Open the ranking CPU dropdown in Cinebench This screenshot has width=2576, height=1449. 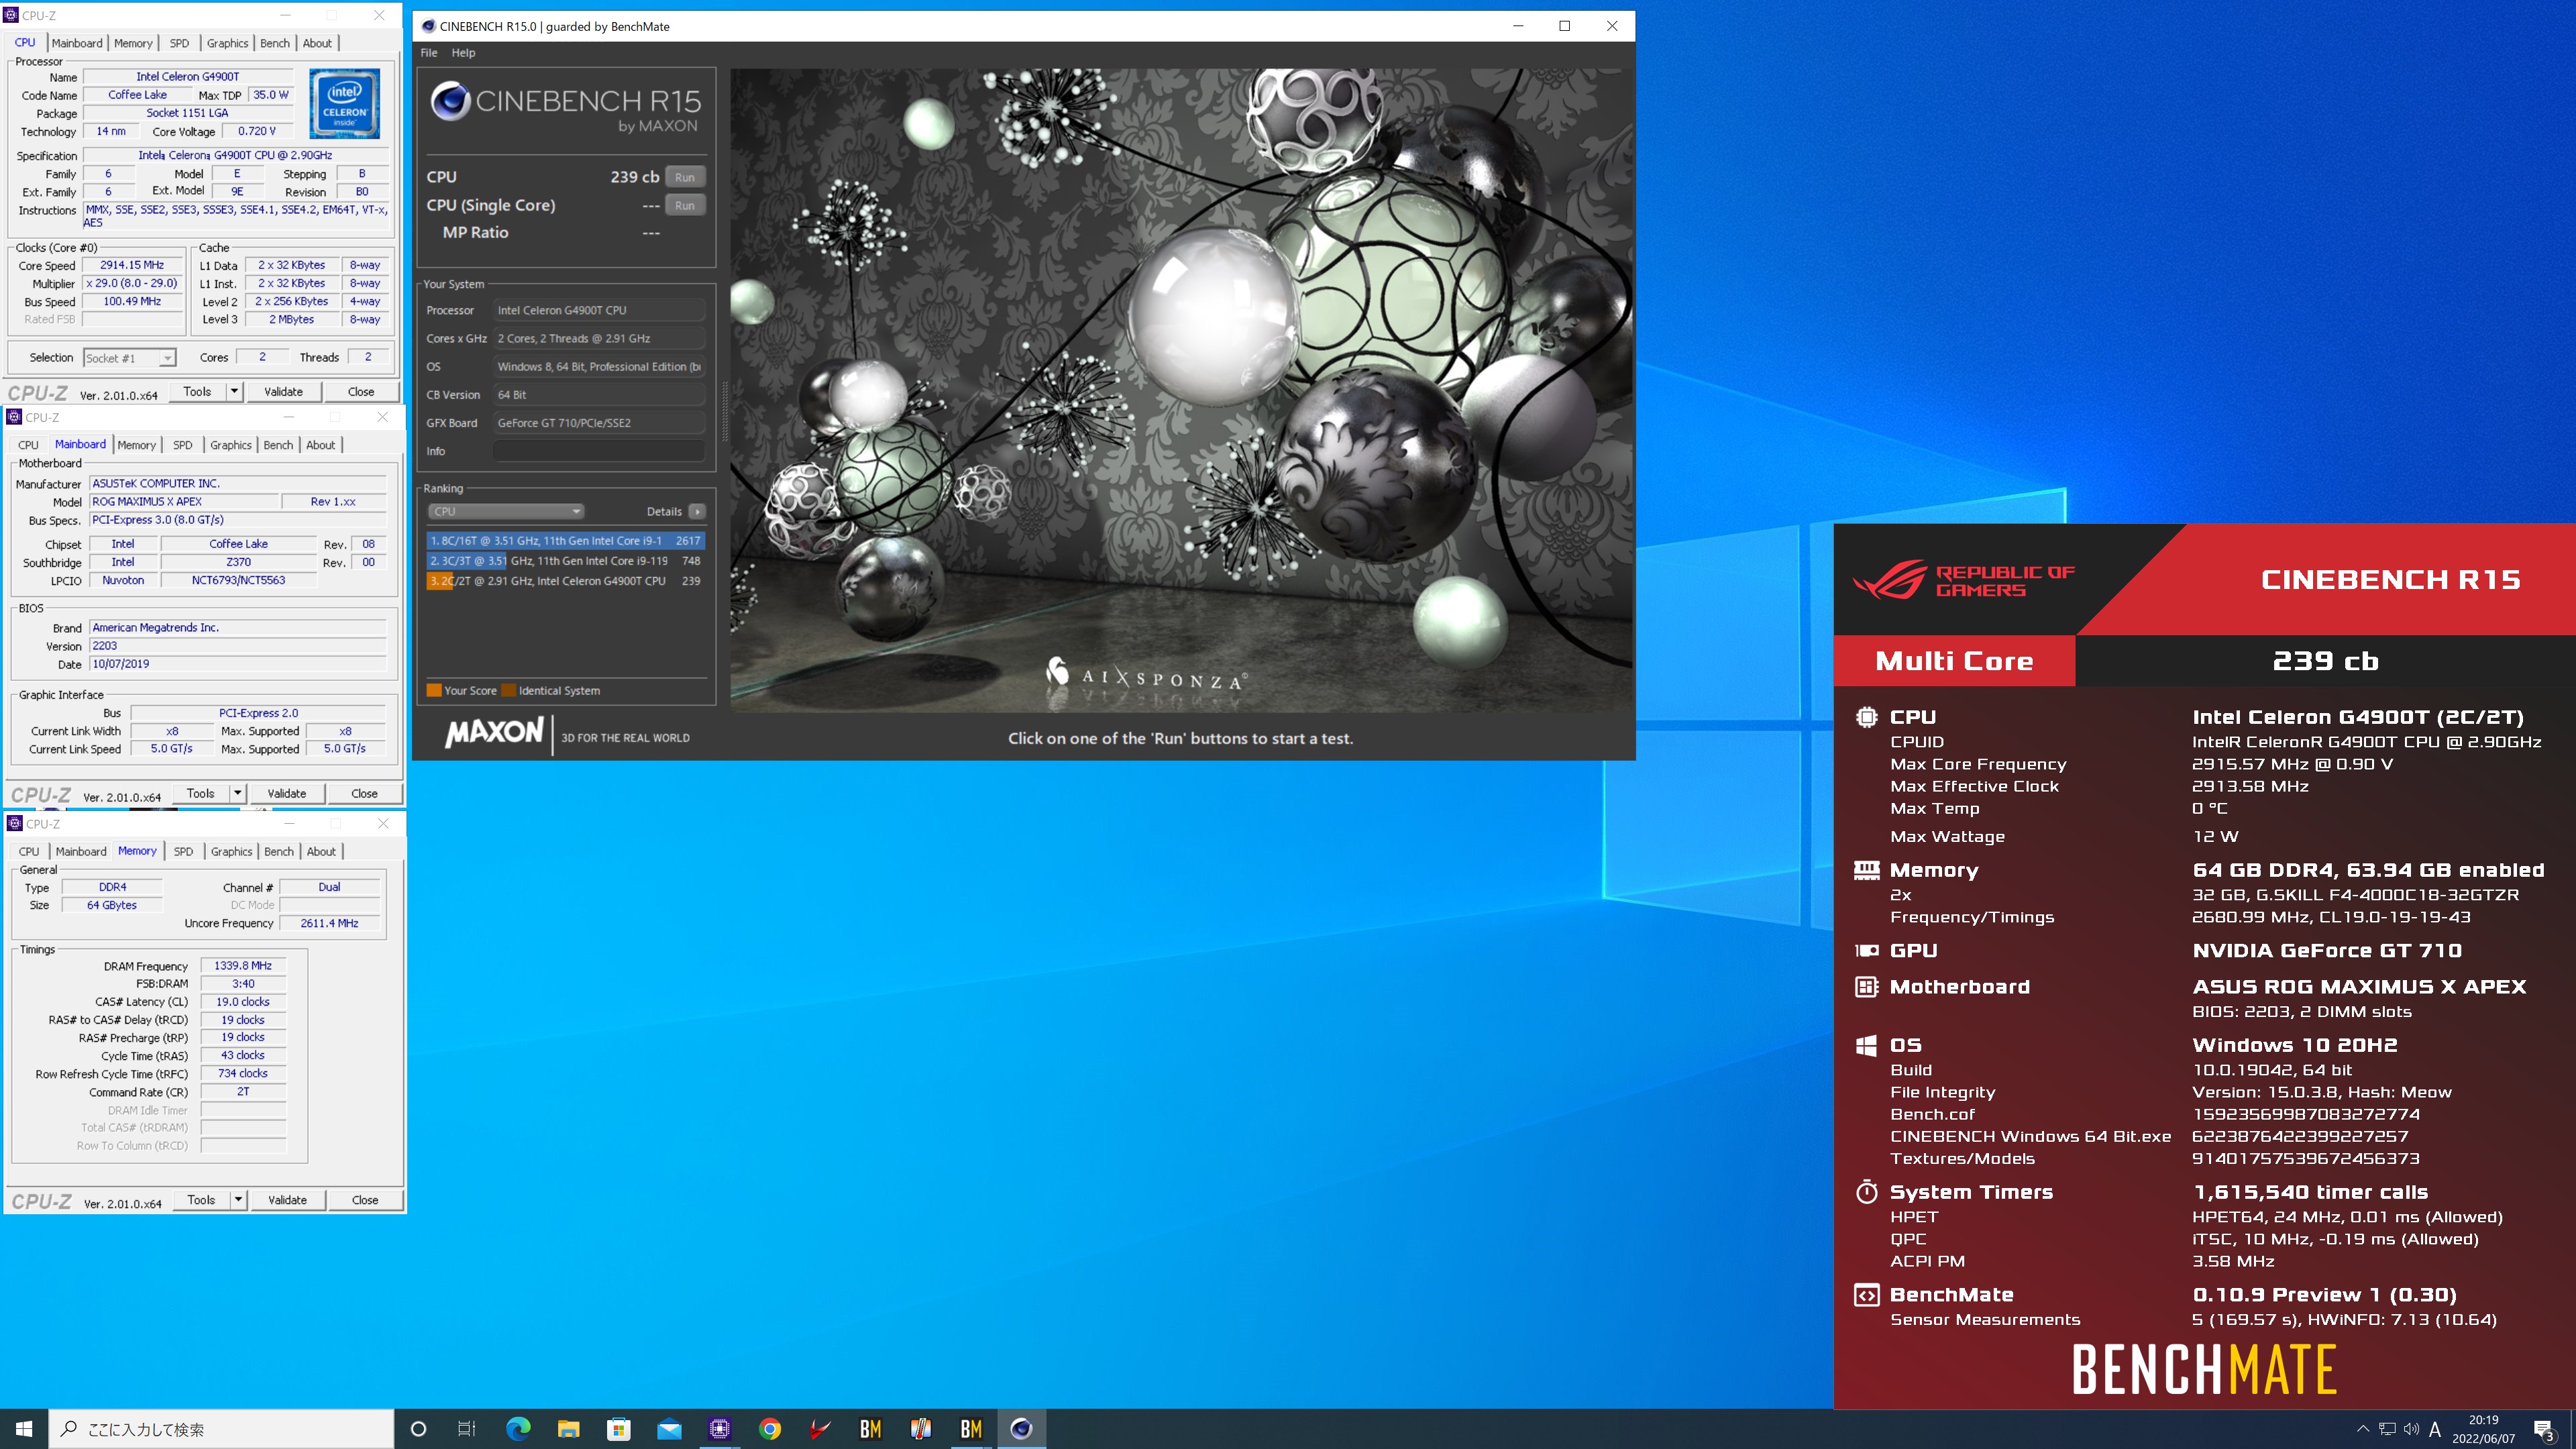(x=506, y=511)
